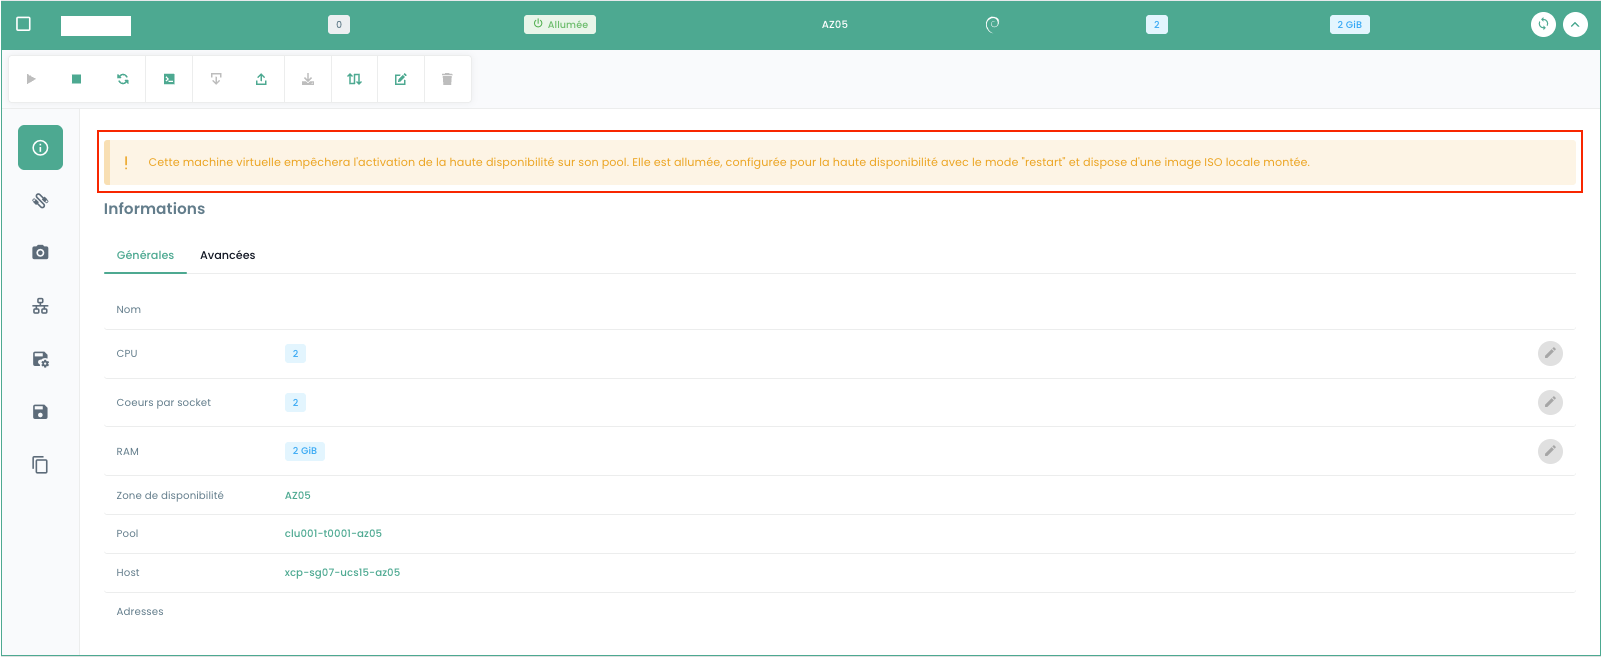Click the restart VM refresh-arrows toolbar icon
Image resolution: width=1603 pixels, height=658 pixels.
tap(123, 79)
